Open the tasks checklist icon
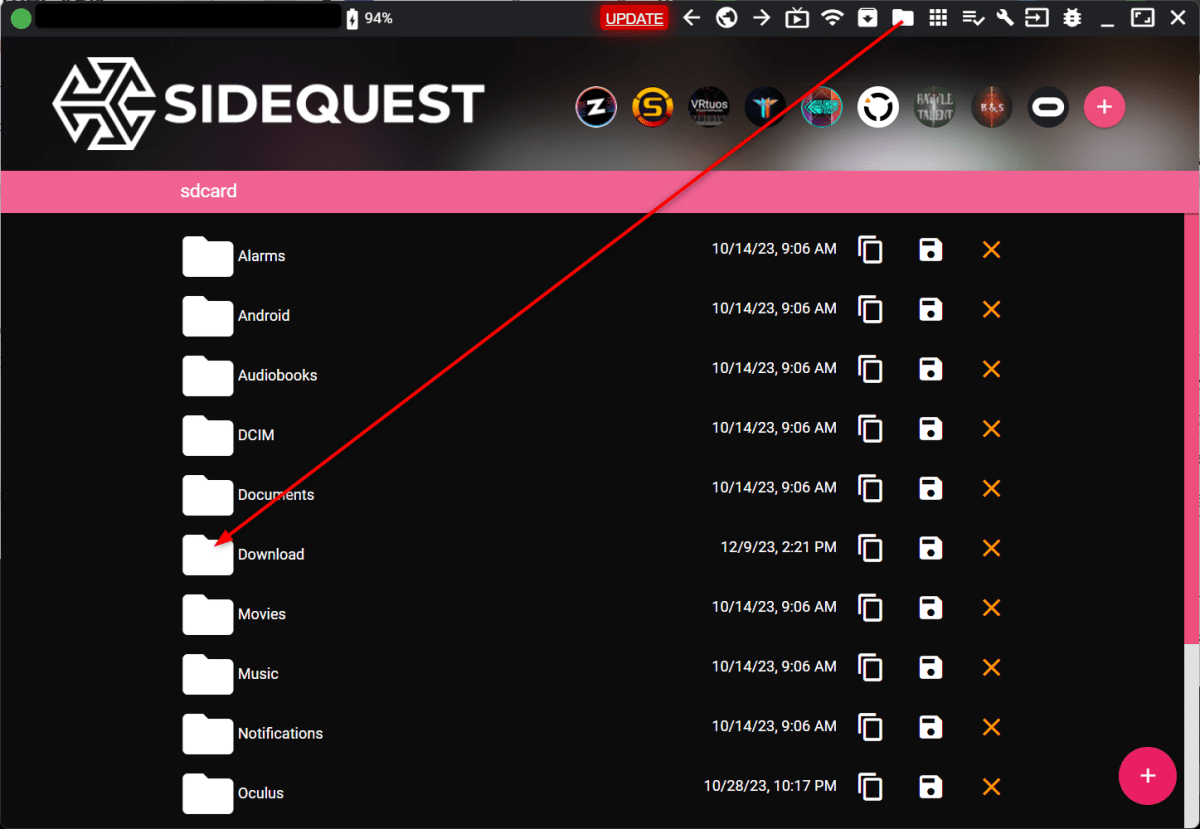This screenshot has width=1200, height=829. [972, 18]
